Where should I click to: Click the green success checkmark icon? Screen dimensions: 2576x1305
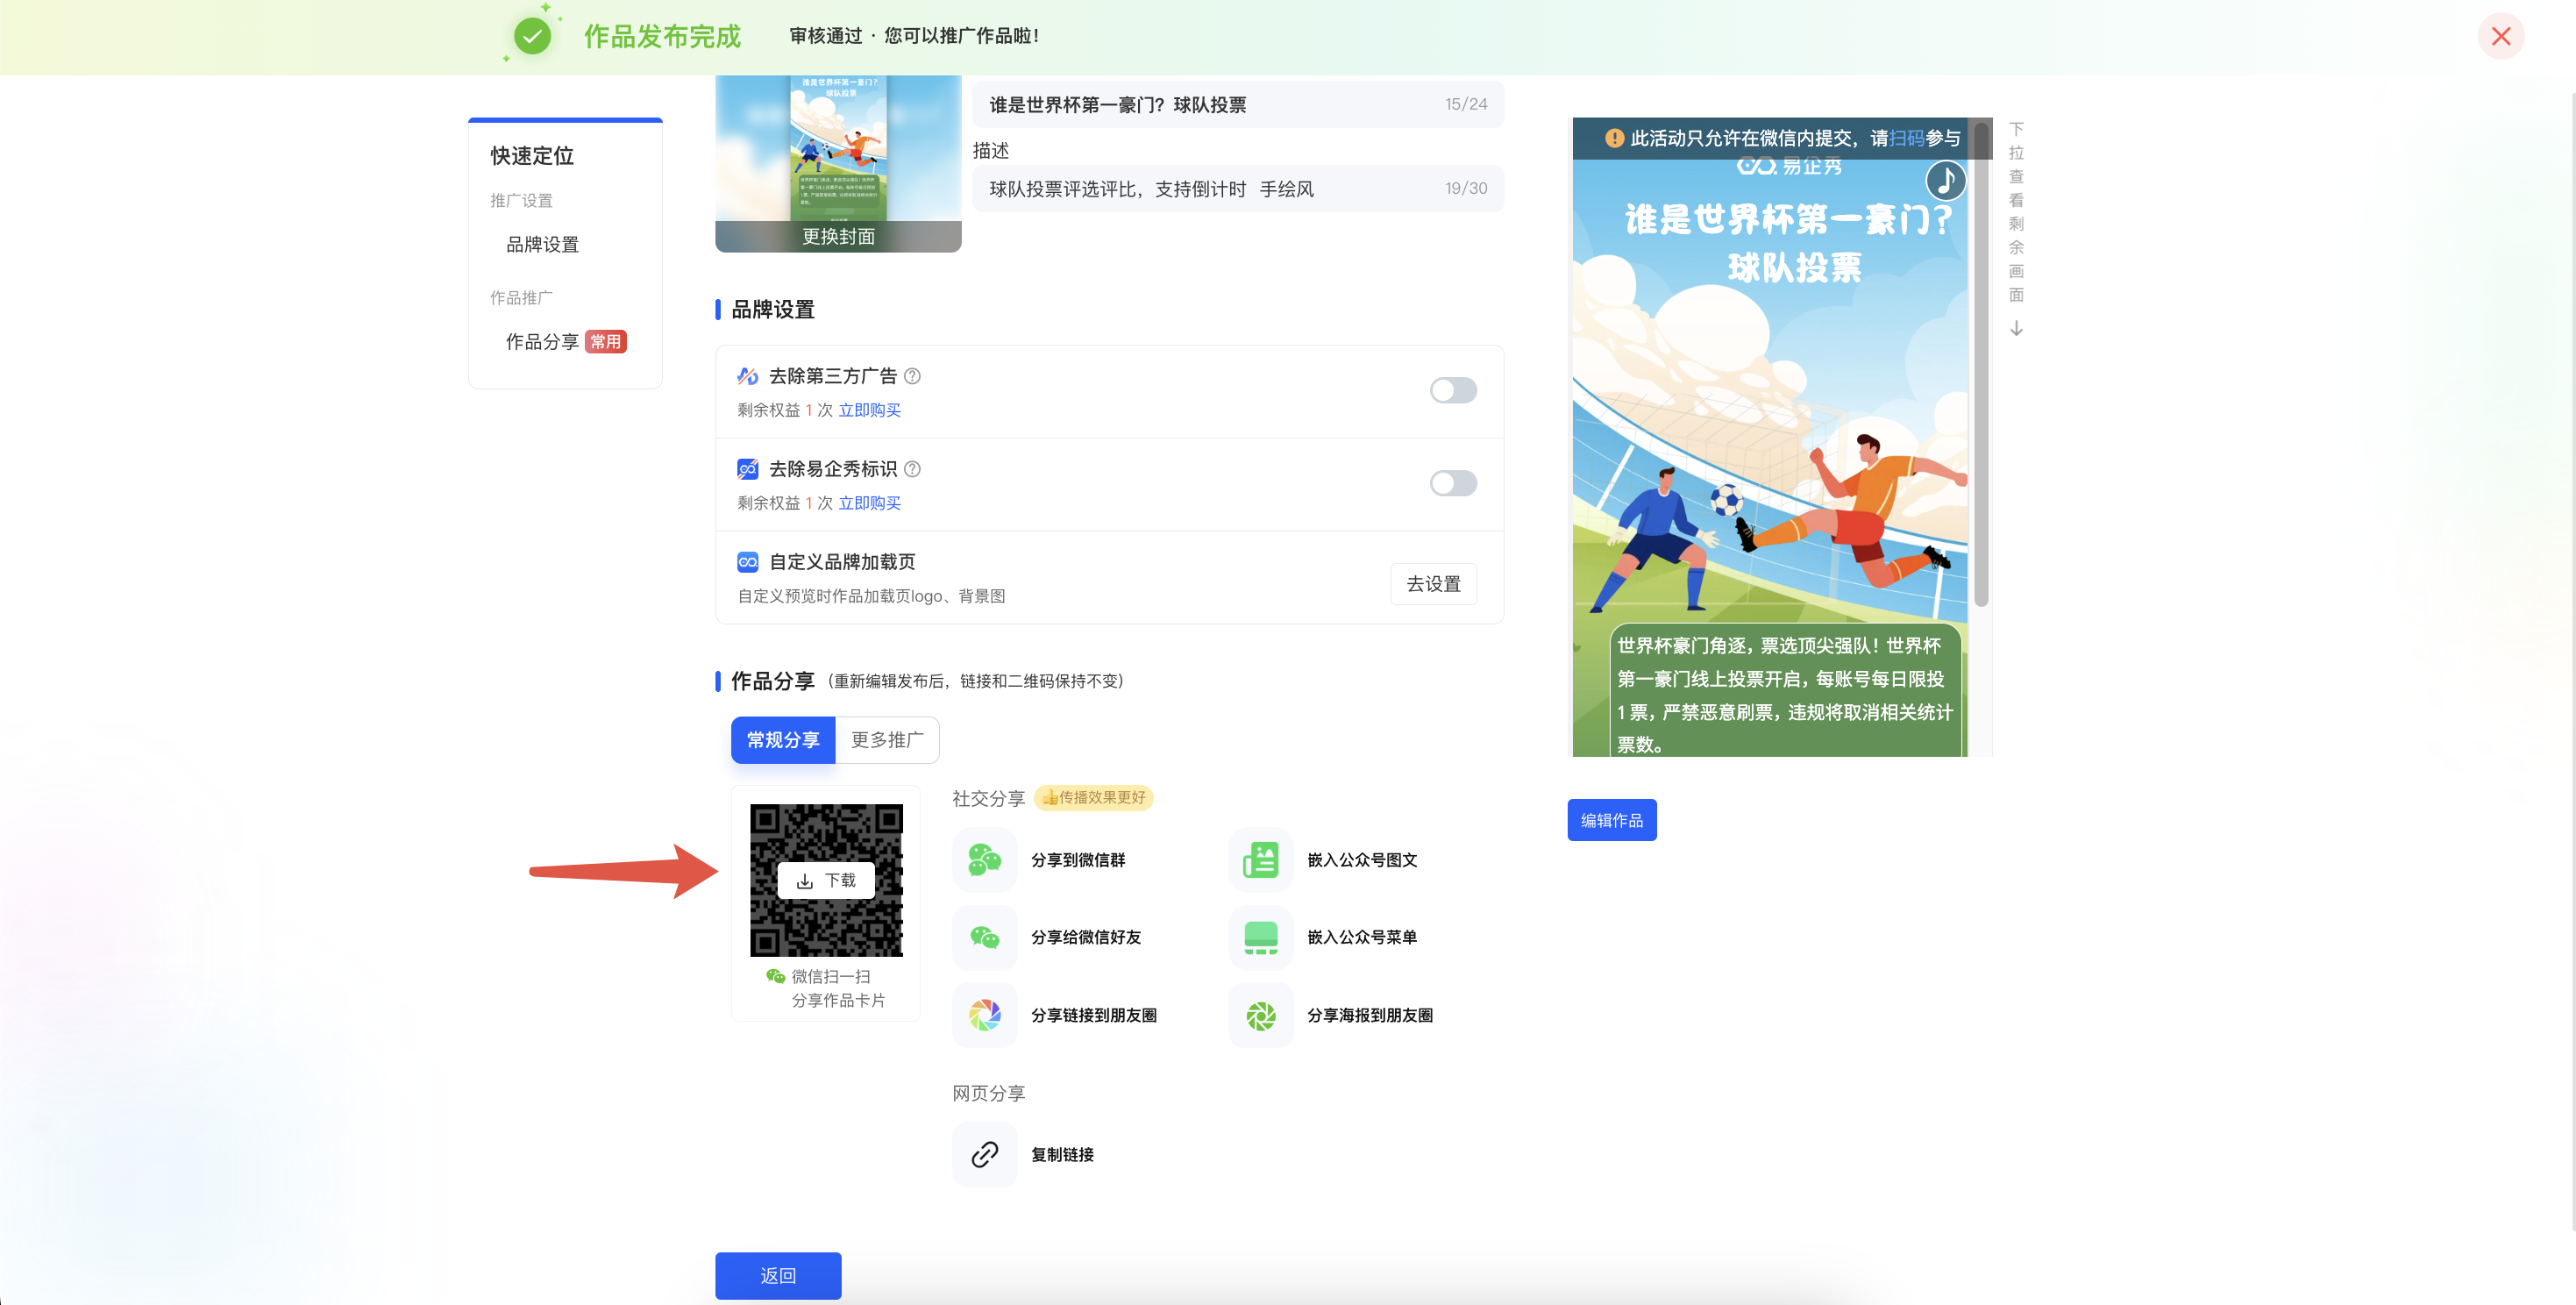532,37
